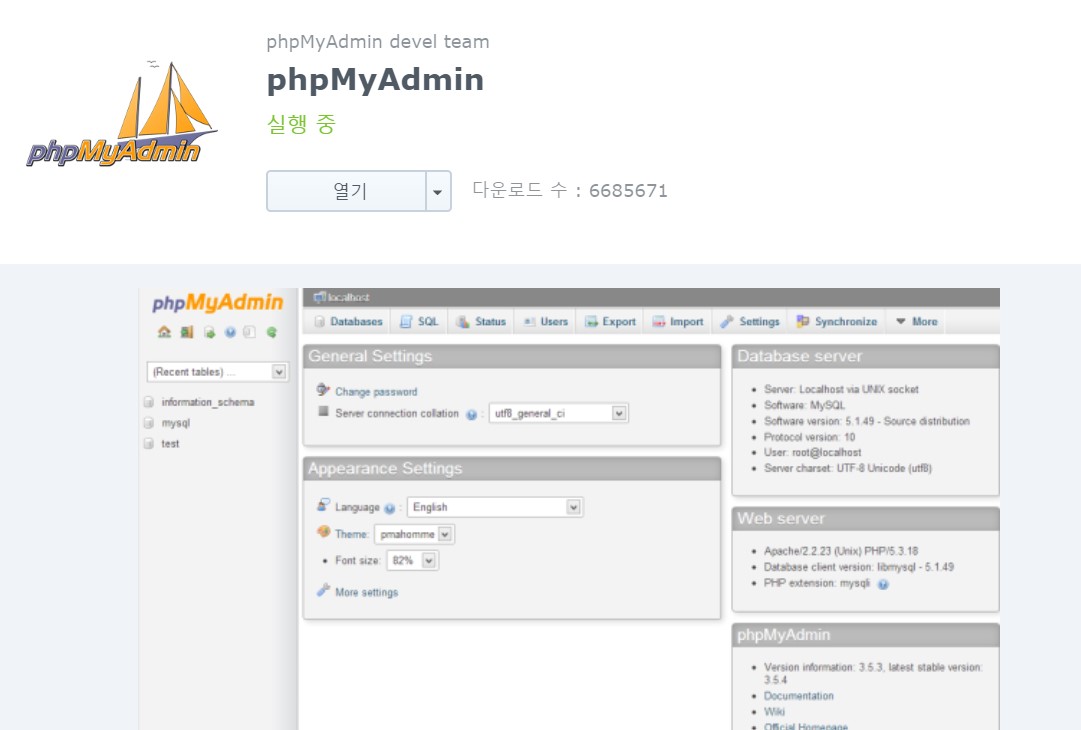Go to the Import tab
The height and width of the screenshot is (730, 1081).
[x=678, y=321]
